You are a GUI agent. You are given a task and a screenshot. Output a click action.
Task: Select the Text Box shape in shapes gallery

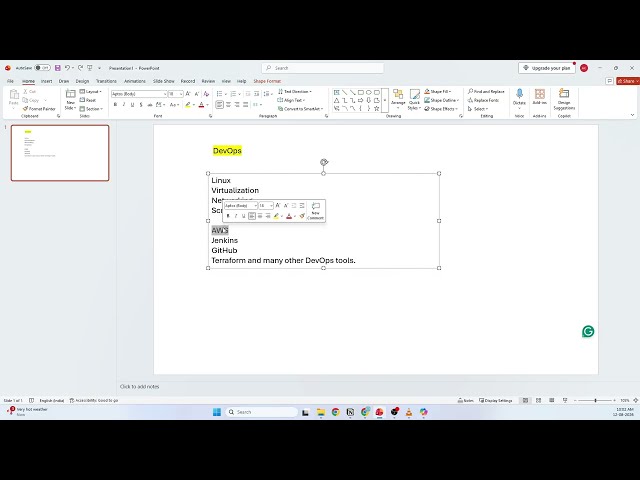336,92
